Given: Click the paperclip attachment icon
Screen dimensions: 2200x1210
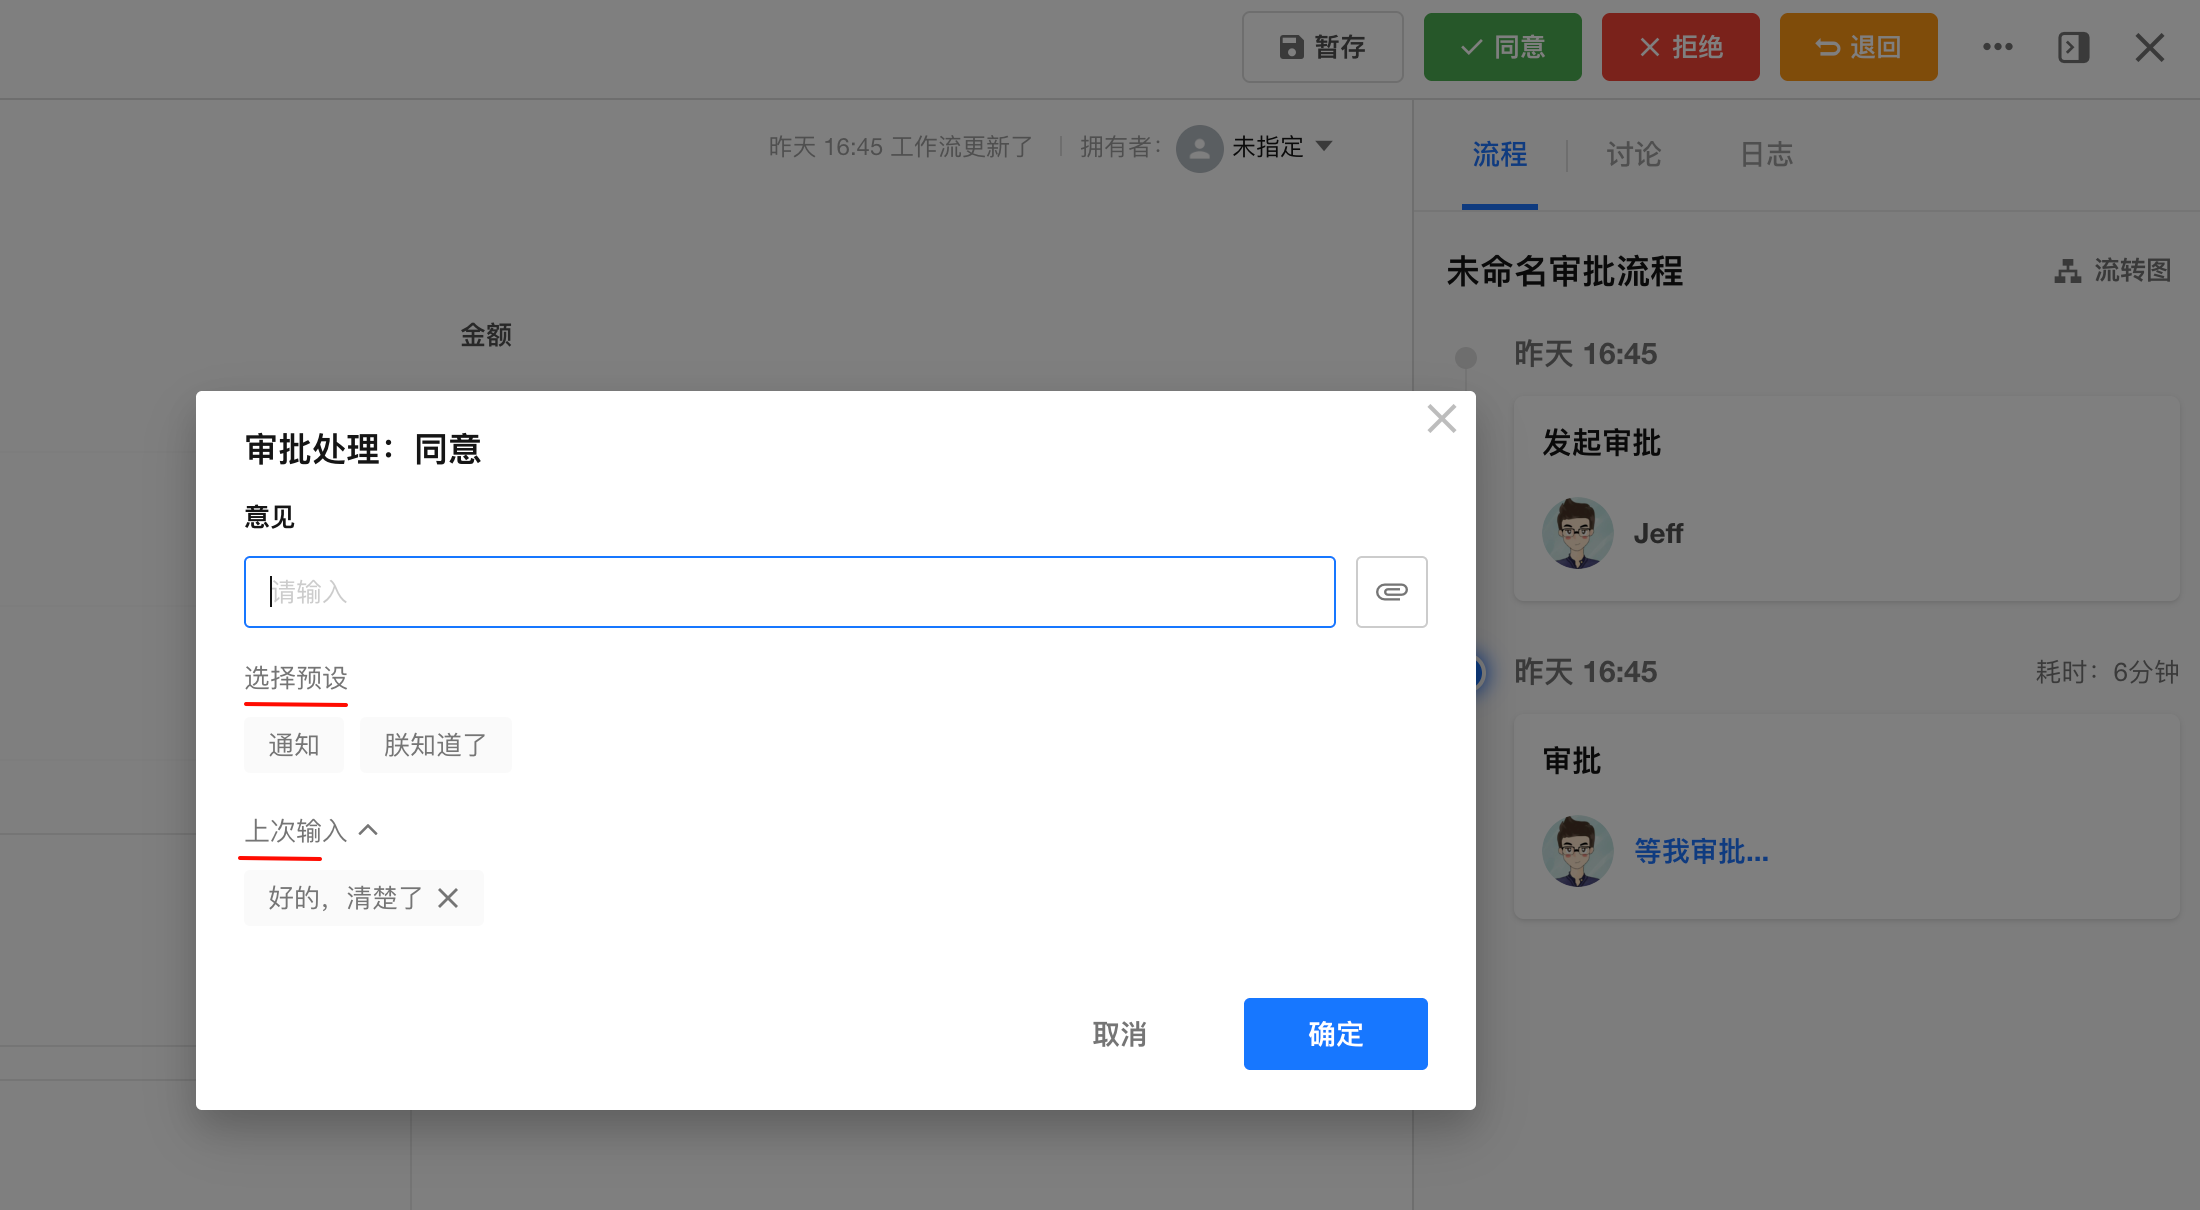Looking at the screenshot, I should click(1391, 592).
